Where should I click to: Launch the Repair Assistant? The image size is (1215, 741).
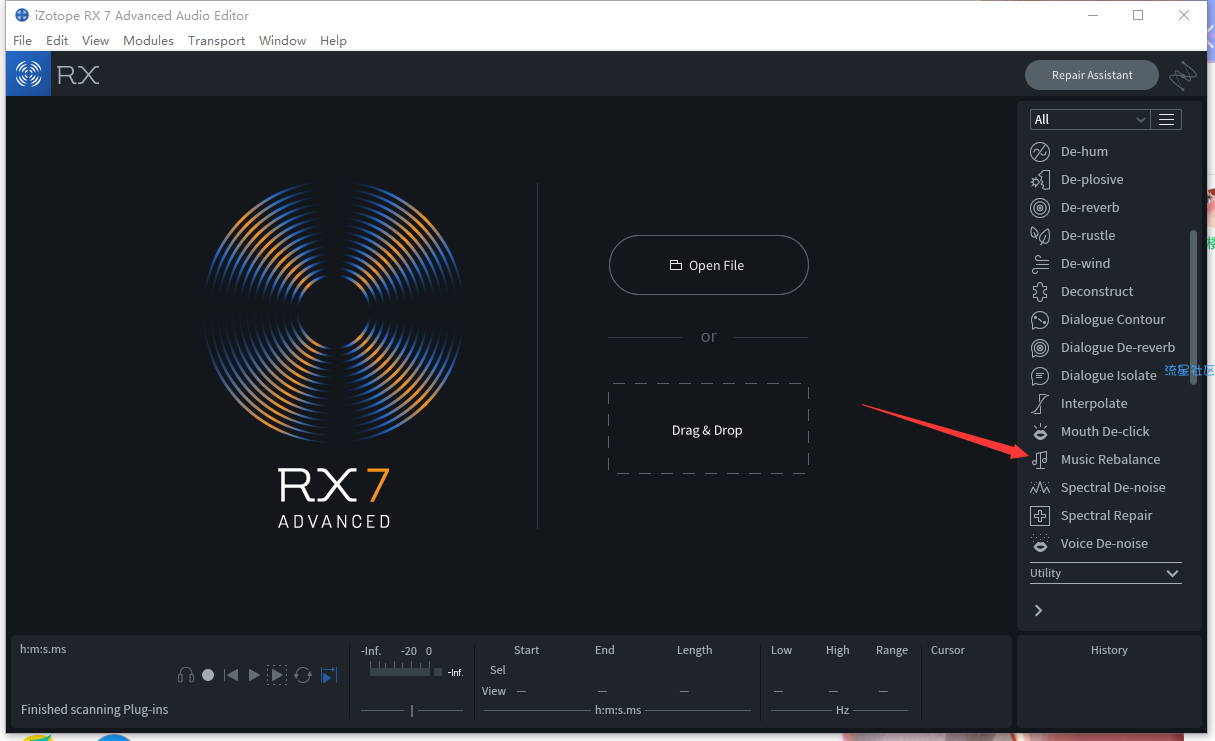pos(1092,75)
